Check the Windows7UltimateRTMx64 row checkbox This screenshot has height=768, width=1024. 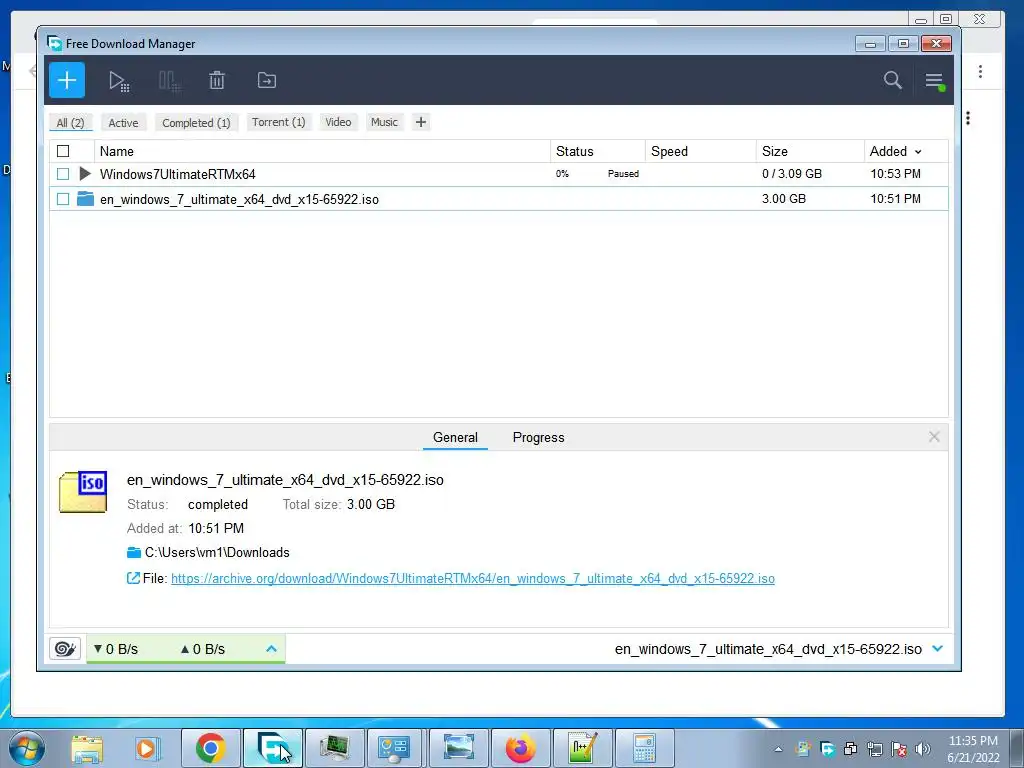pos(63,174)
